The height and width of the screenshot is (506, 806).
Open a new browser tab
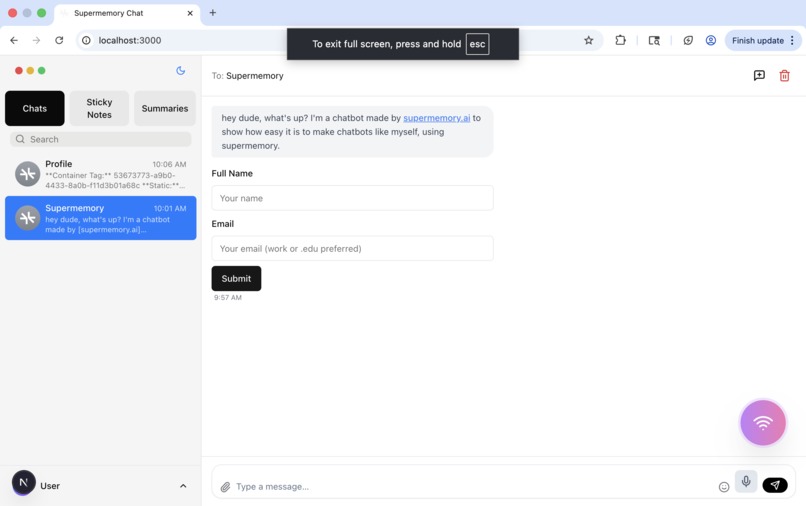(212, 13)
